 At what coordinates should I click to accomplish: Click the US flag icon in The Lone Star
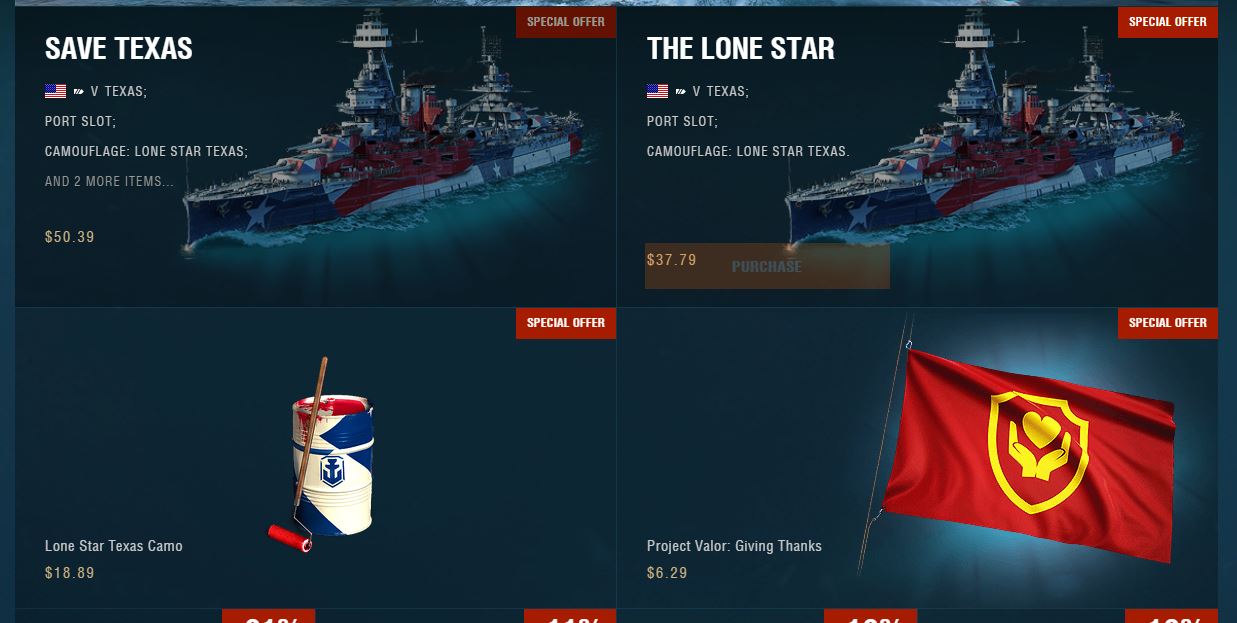(658, 91)
